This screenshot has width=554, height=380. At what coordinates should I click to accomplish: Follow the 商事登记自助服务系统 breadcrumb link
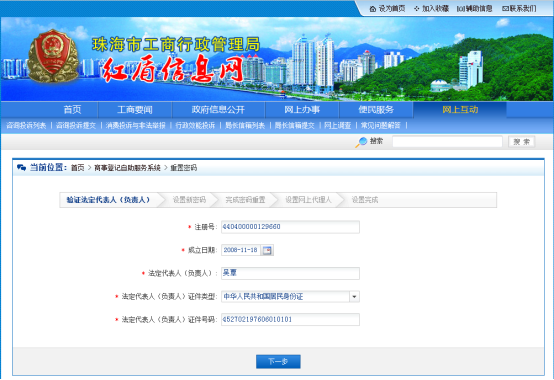128,168
